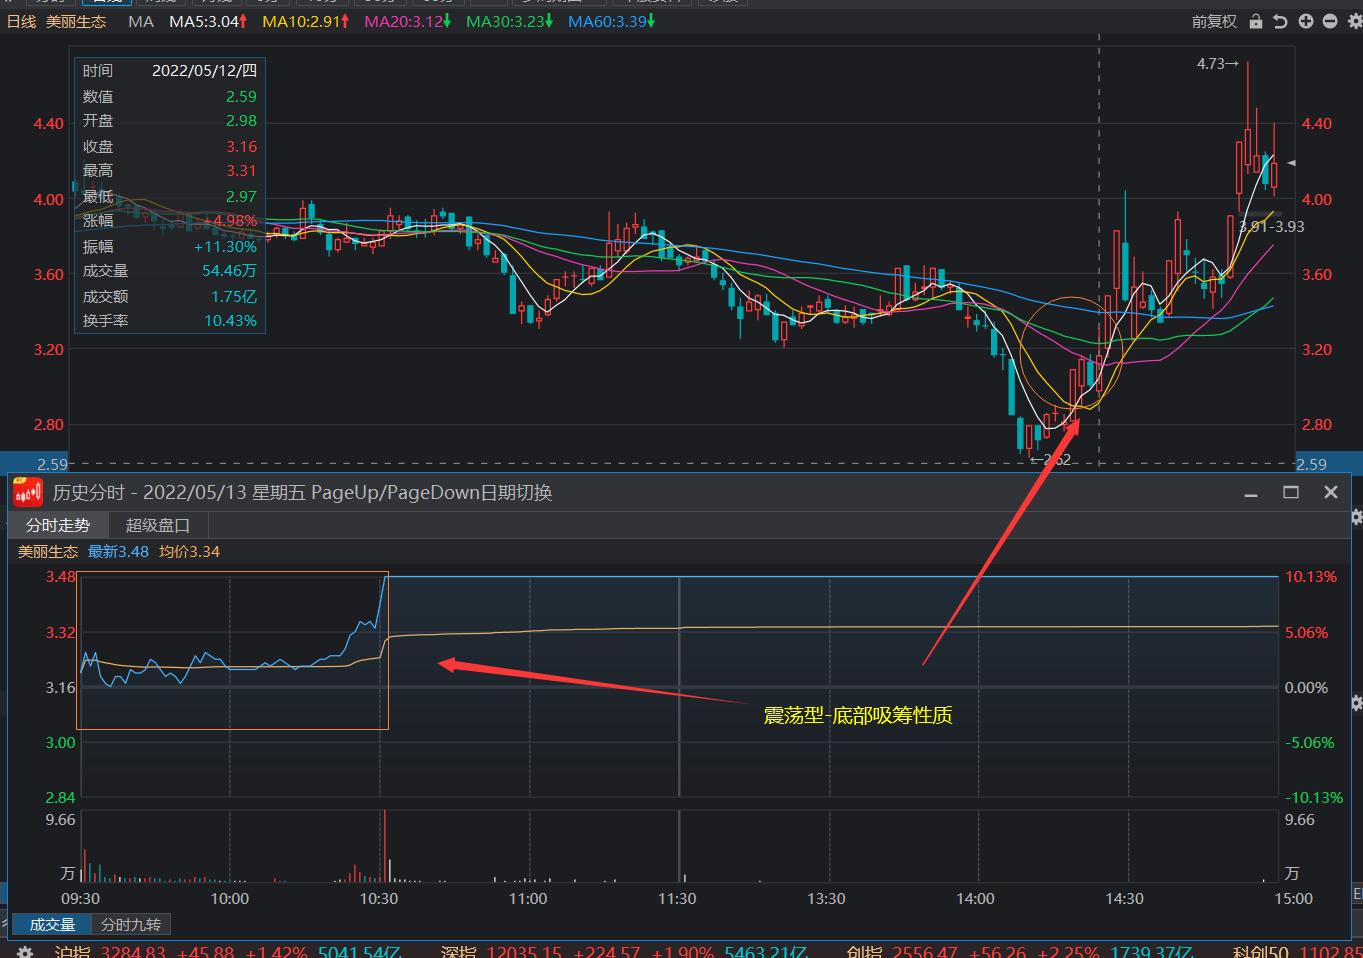The height and width of the screenshot is (958, 1363).
Task: Select the MA60:3.39 moving average label
Action: coord(612,21)
